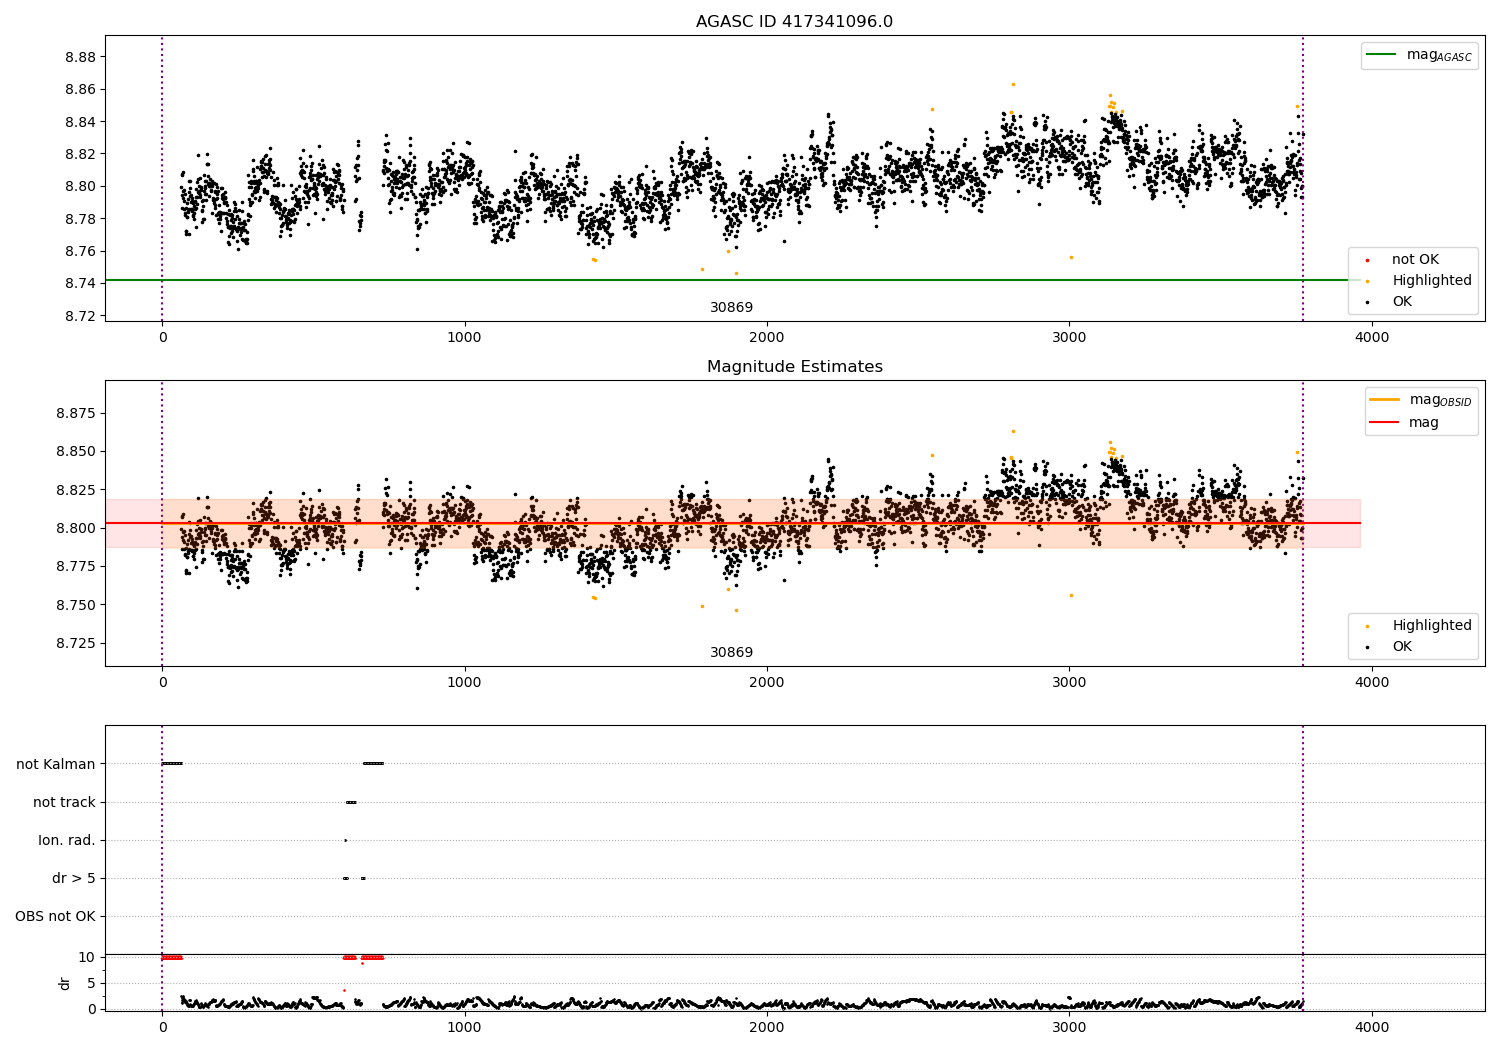
Task: Click the "2000" x-axis tick in Magnitude Estimates plot
Action: [767, 683]
